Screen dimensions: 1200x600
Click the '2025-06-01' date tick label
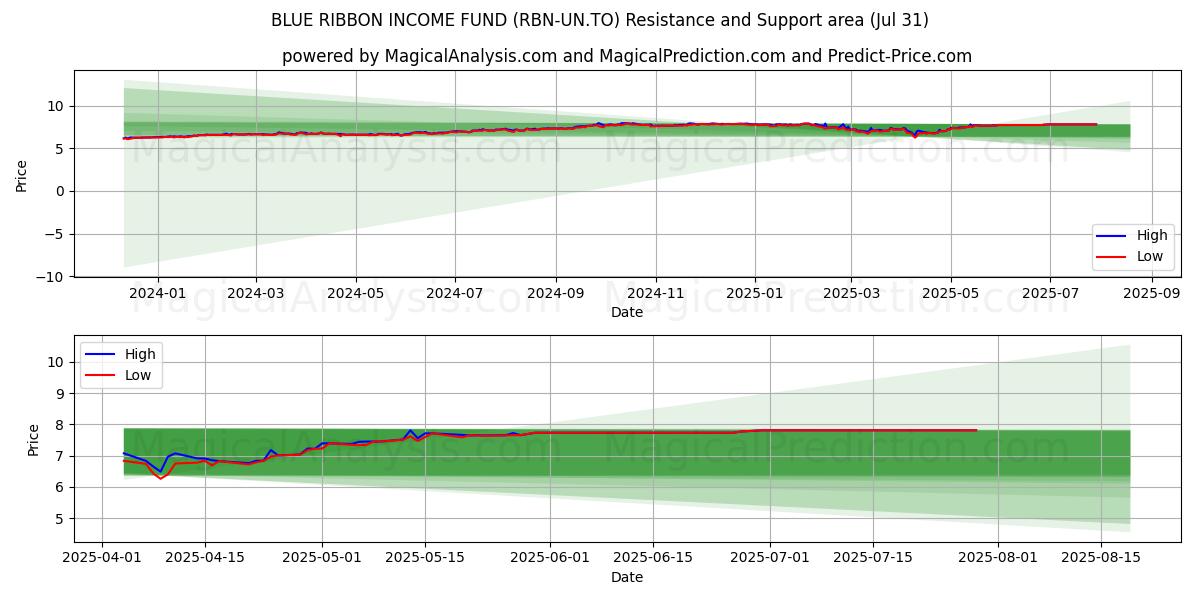[x=550, y=560]
